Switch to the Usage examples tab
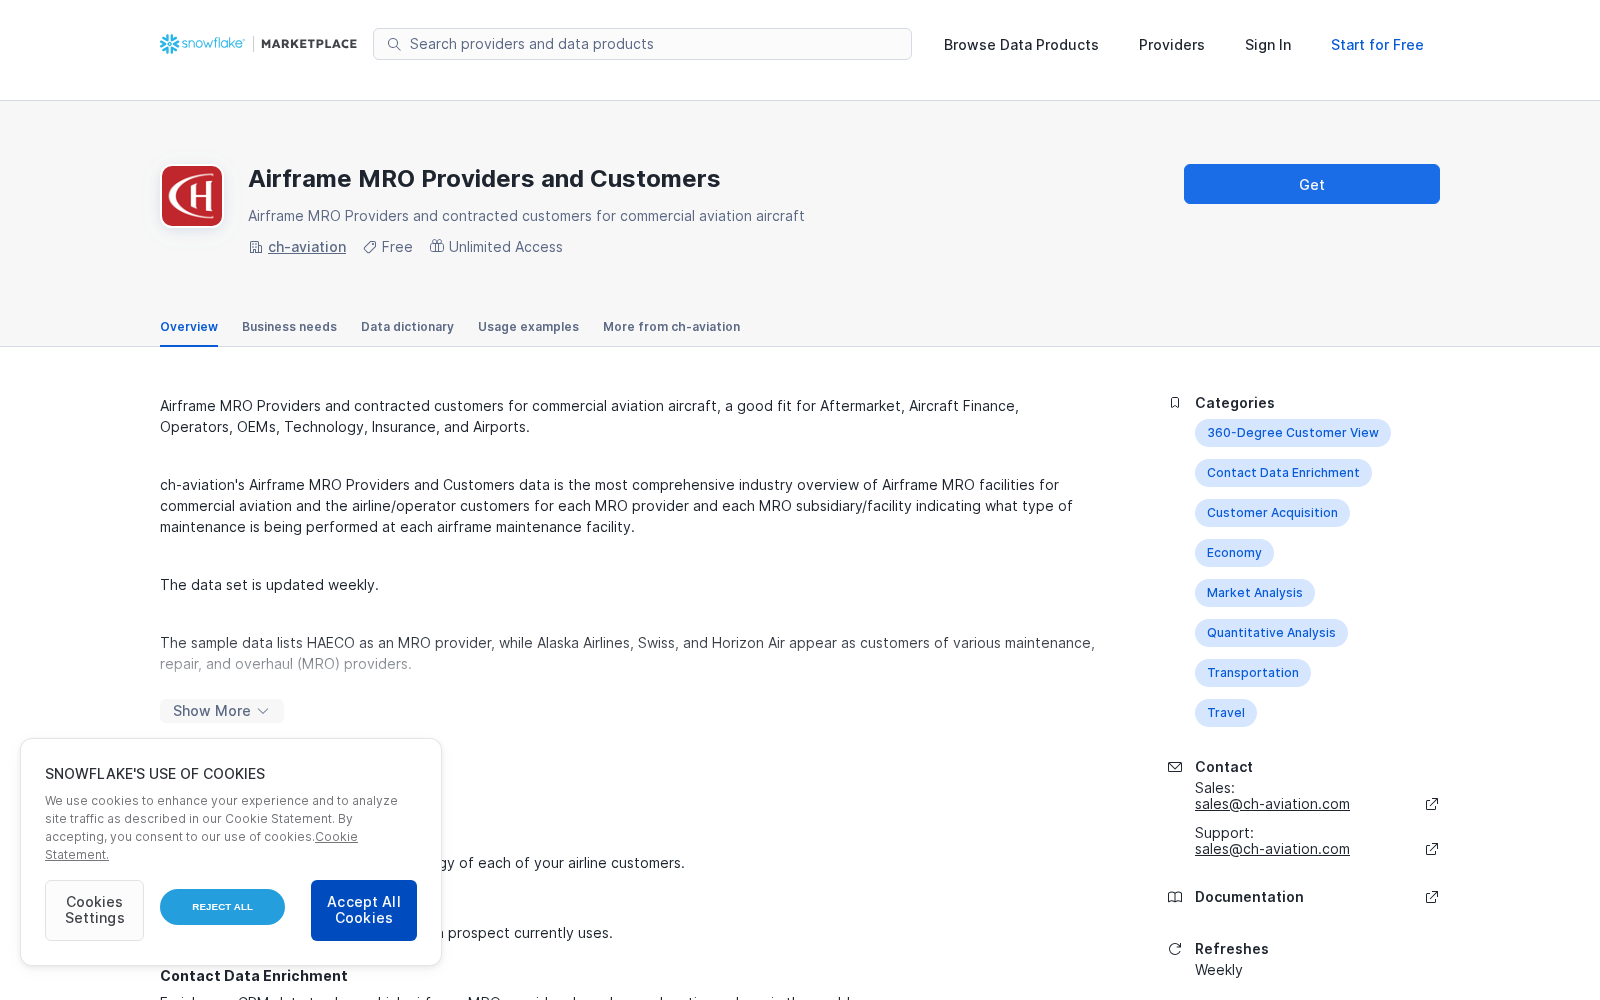 tap(528, 327)
